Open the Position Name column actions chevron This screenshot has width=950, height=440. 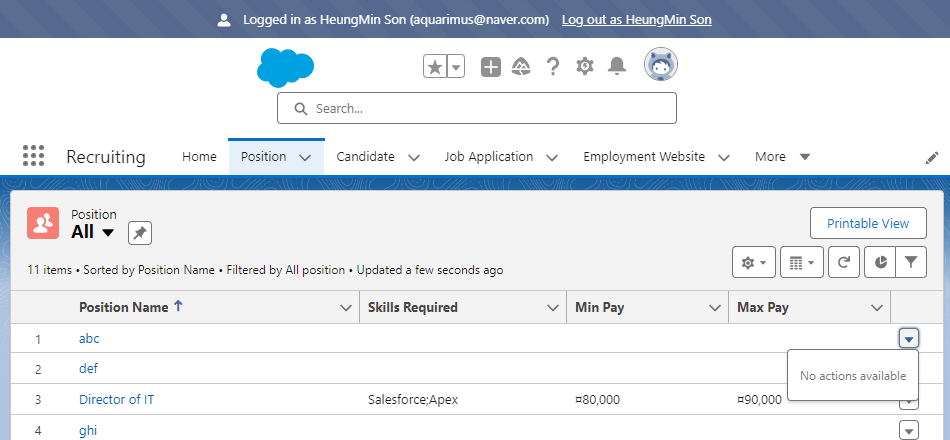coord(346,308)
